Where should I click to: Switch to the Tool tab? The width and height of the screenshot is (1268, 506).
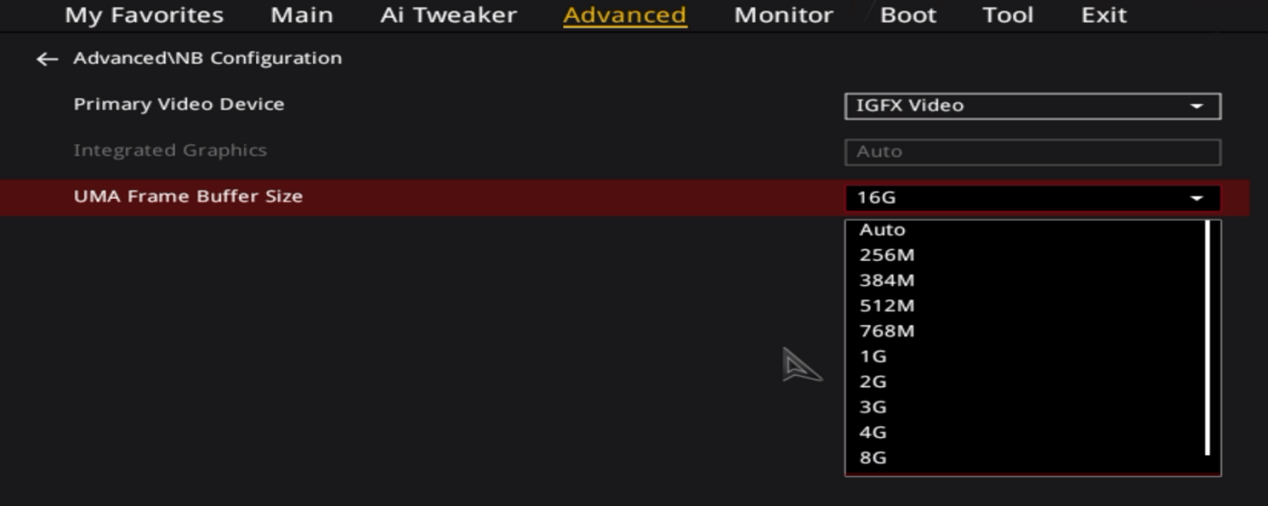1007,15
